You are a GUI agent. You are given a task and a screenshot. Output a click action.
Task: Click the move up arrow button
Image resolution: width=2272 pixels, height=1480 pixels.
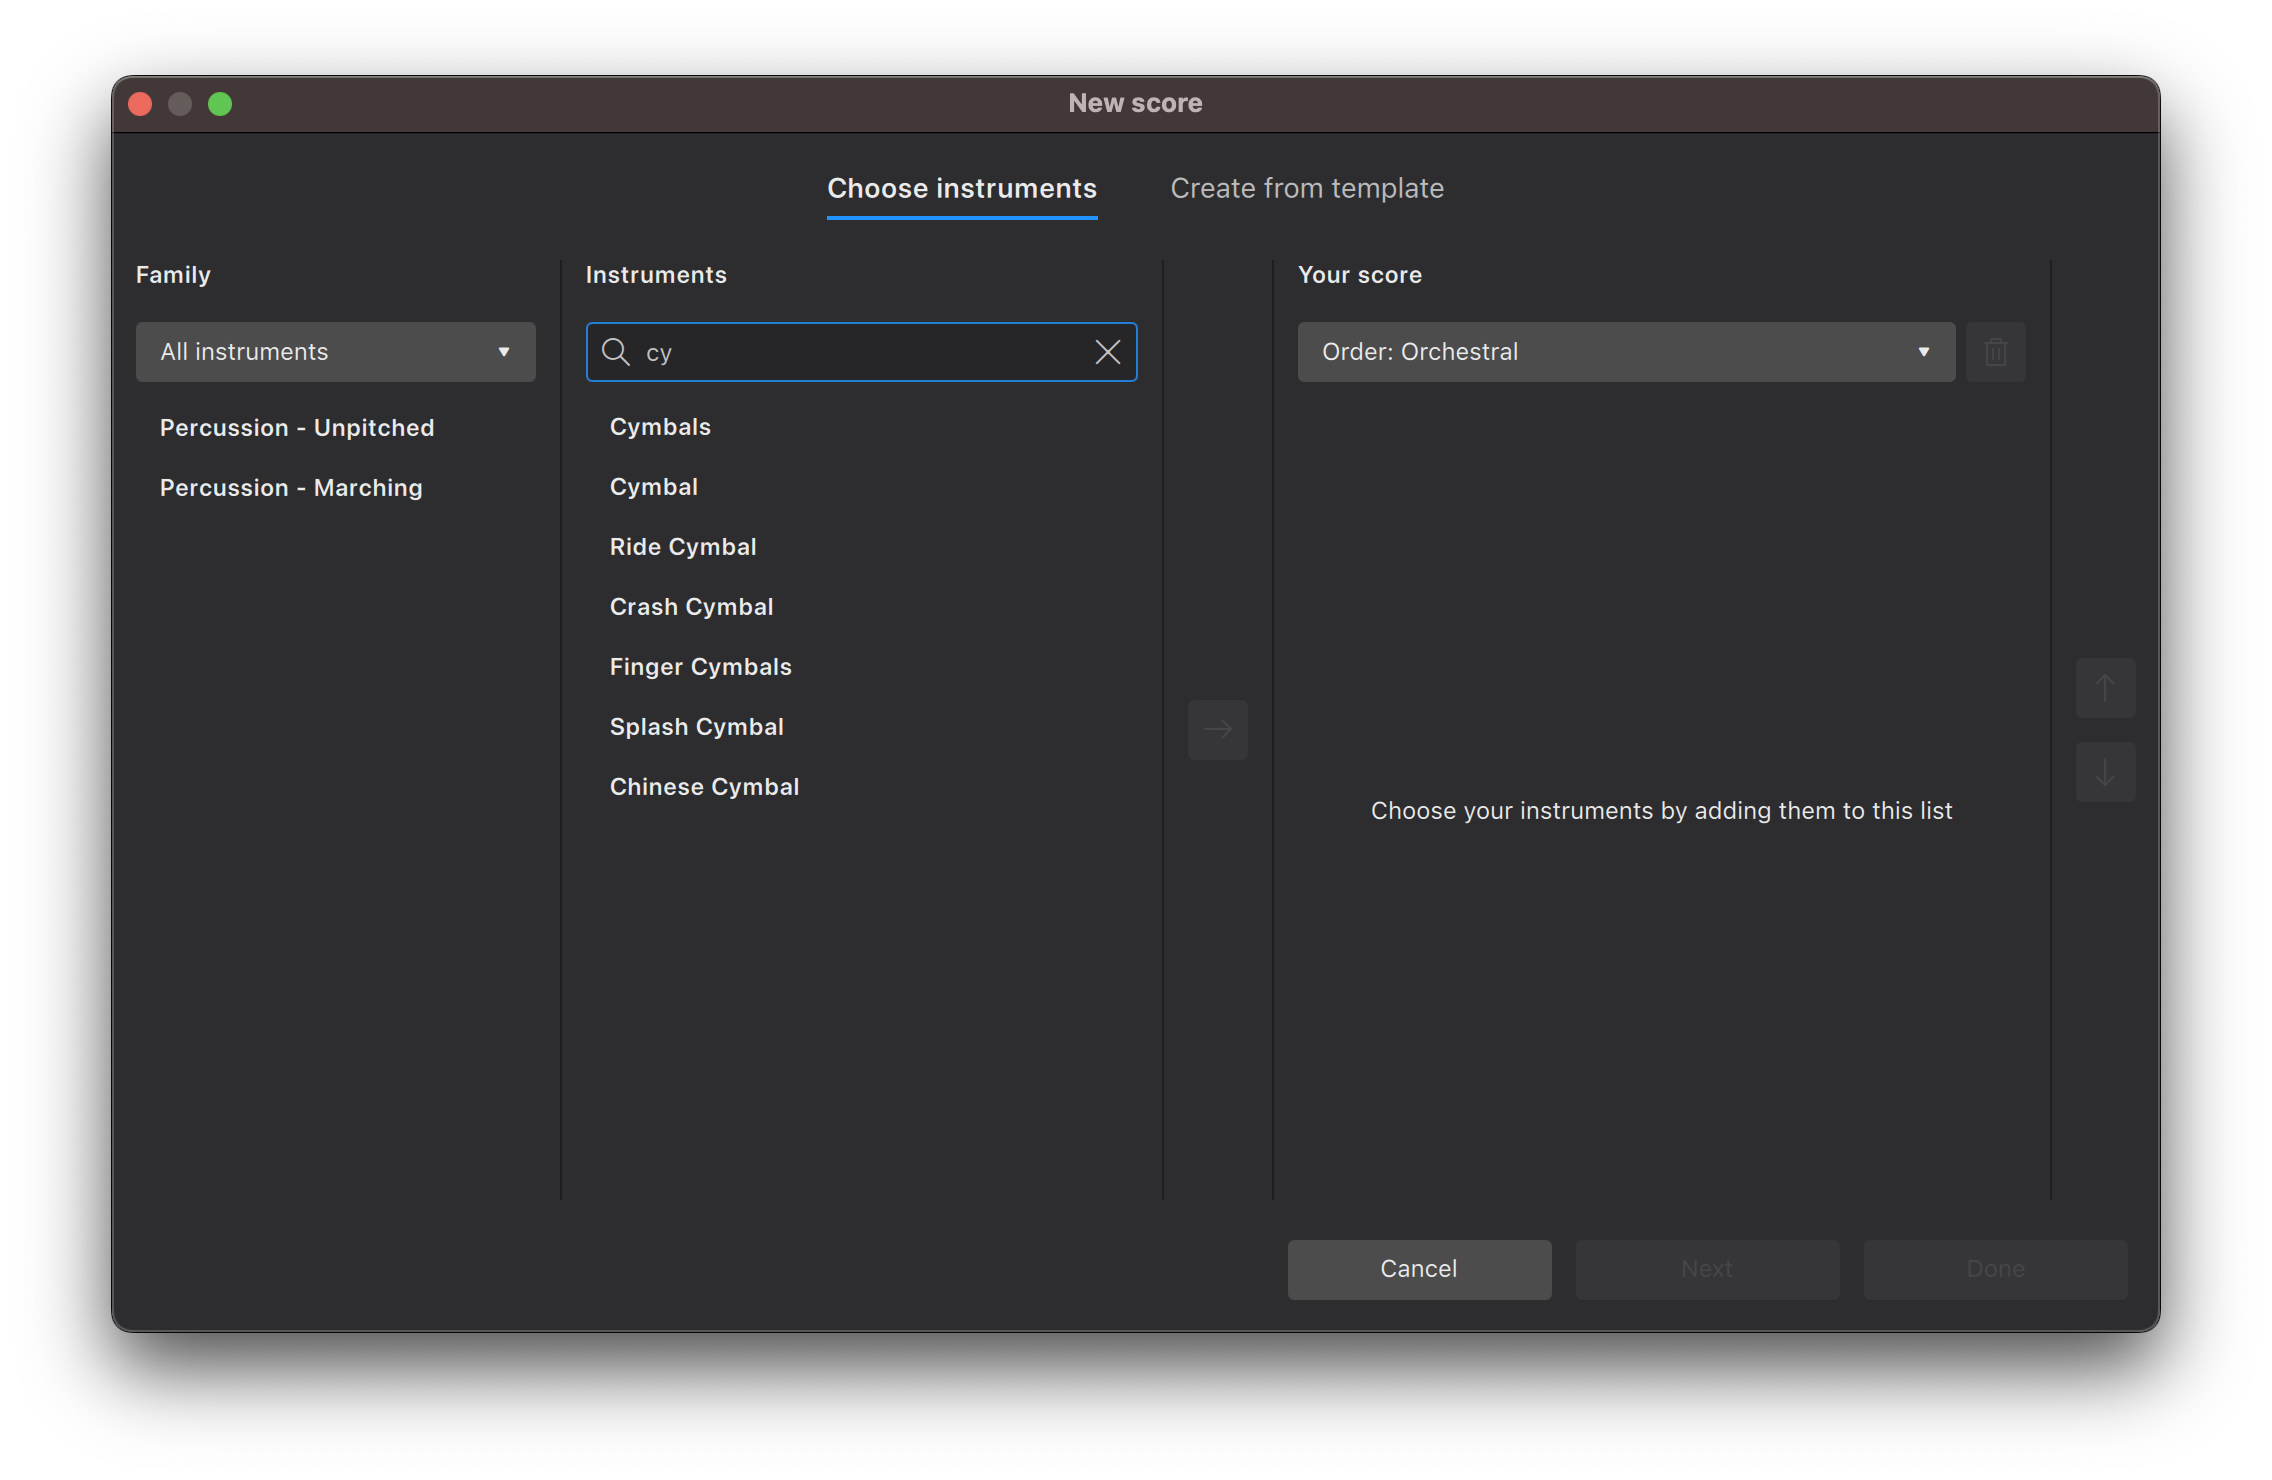2105,688
